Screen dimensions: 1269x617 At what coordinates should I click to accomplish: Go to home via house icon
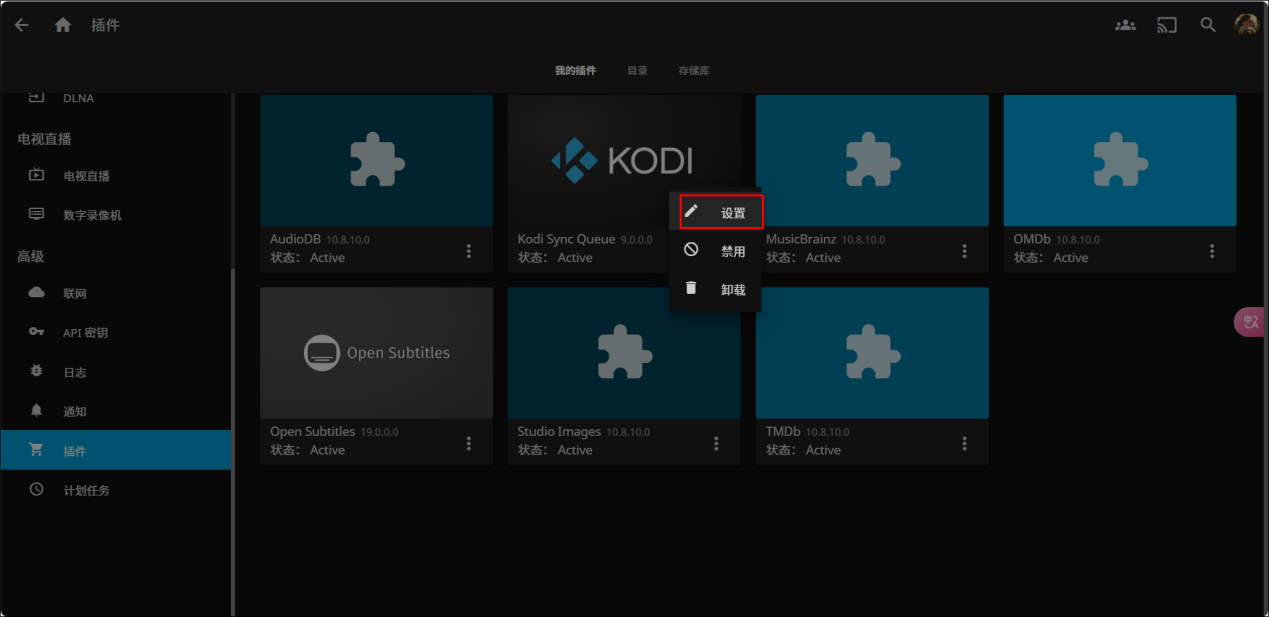pos(63,25)
